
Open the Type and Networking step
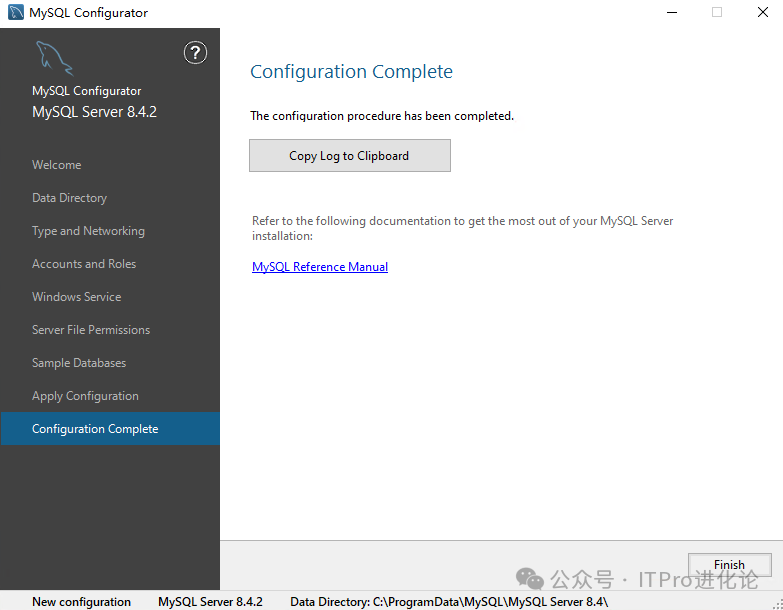(88, 231)
